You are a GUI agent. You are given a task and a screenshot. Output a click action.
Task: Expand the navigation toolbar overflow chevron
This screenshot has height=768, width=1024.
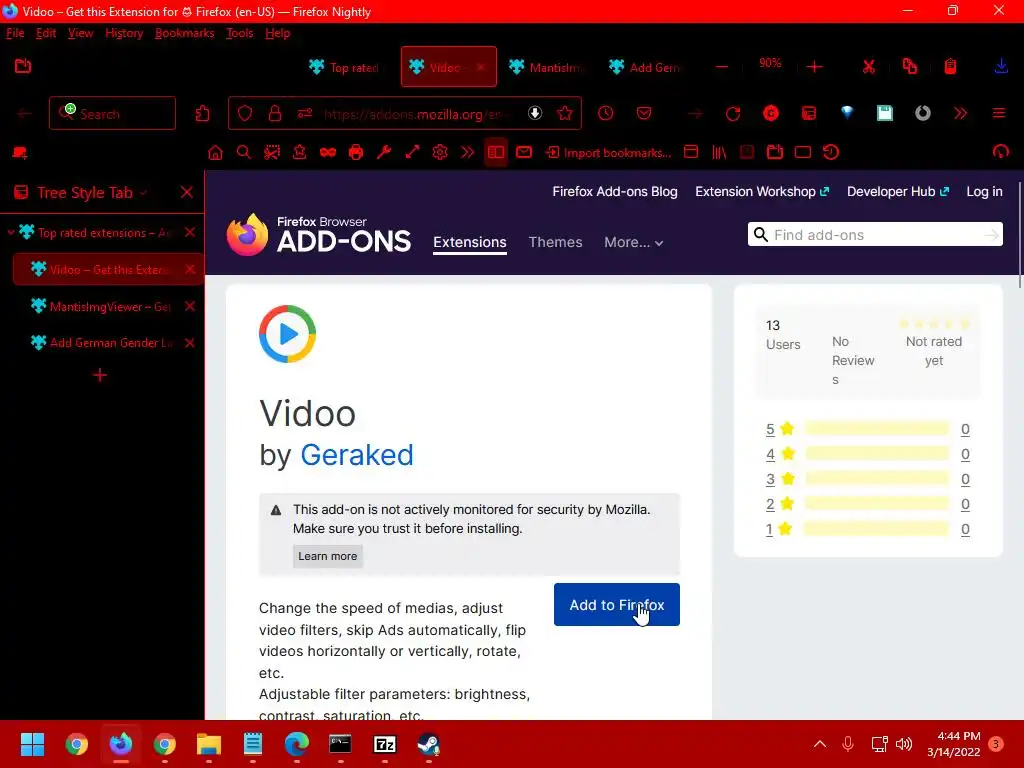(961, 114)
